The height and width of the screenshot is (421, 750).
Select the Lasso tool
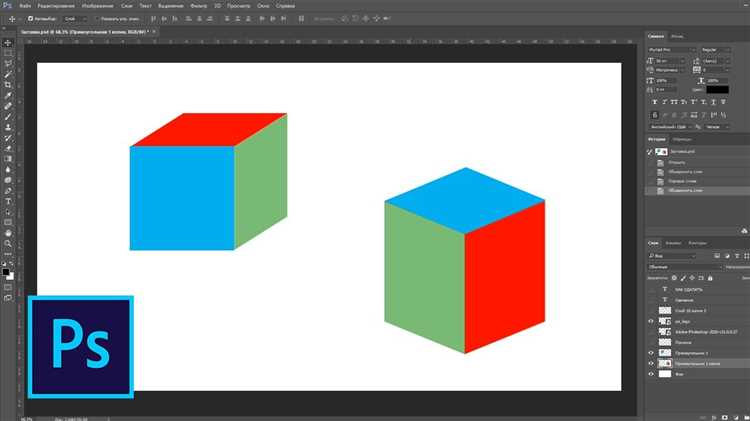pos(8,64)
